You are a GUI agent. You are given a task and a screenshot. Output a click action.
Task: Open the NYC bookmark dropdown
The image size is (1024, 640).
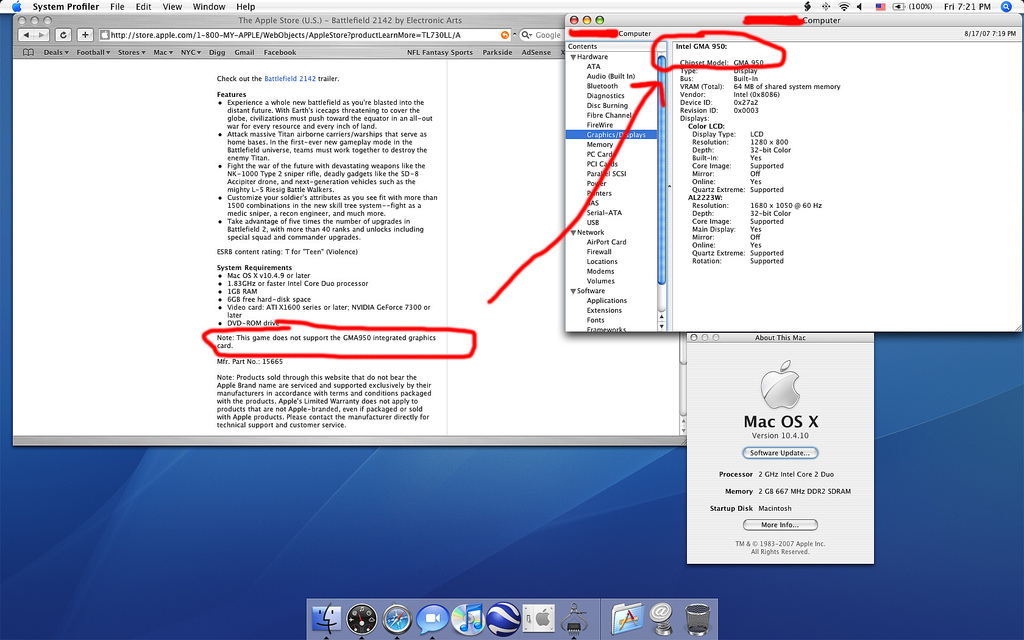click(191, 52)
